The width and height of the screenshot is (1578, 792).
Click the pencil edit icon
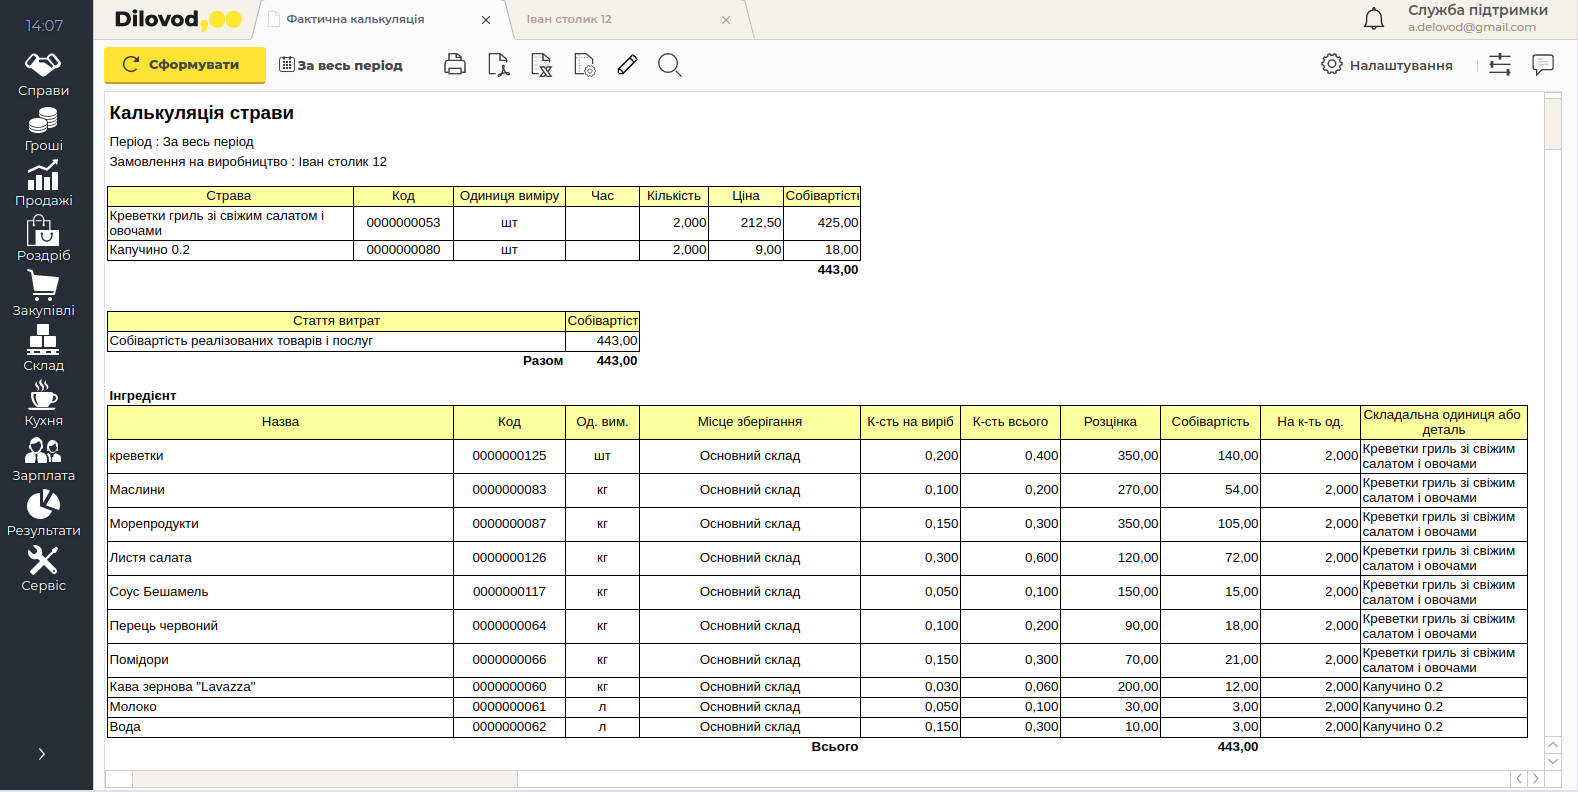coord(627,65)
